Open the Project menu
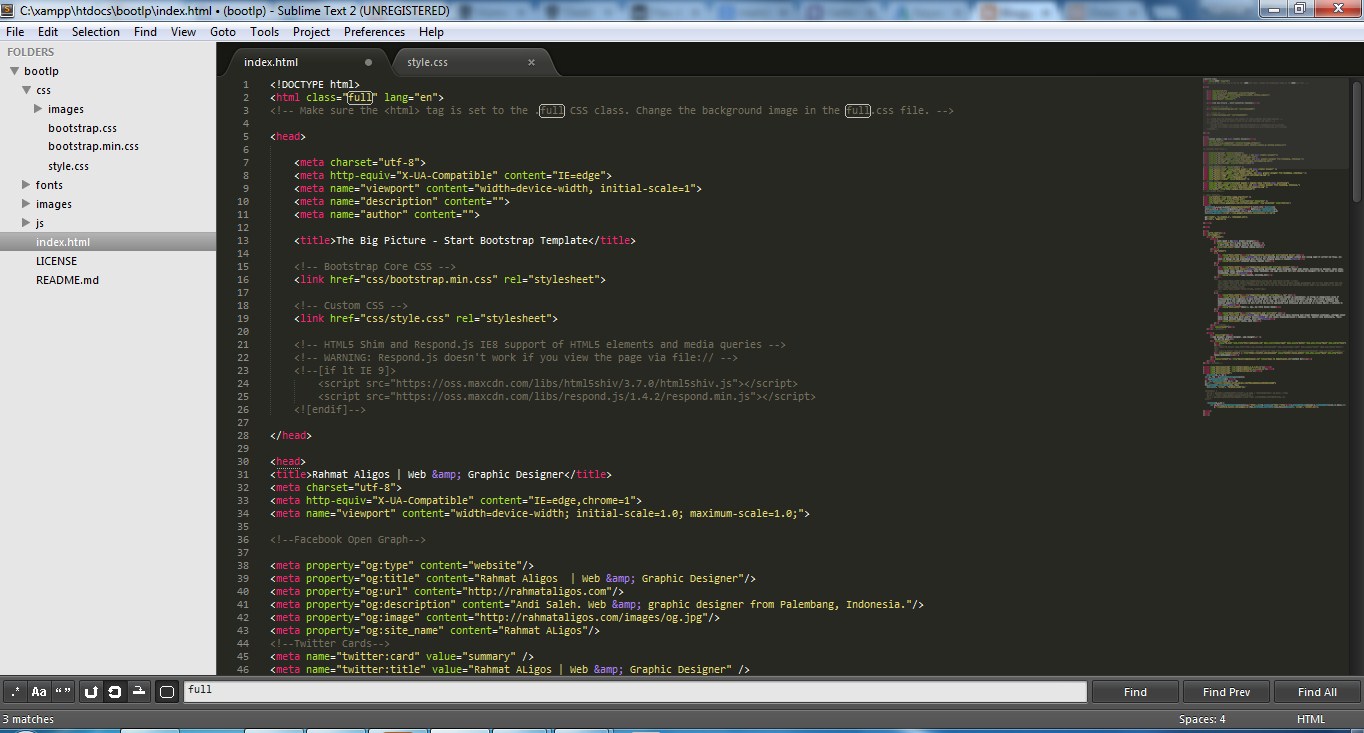The image size is (1364, 733). (x=311, y=32)
